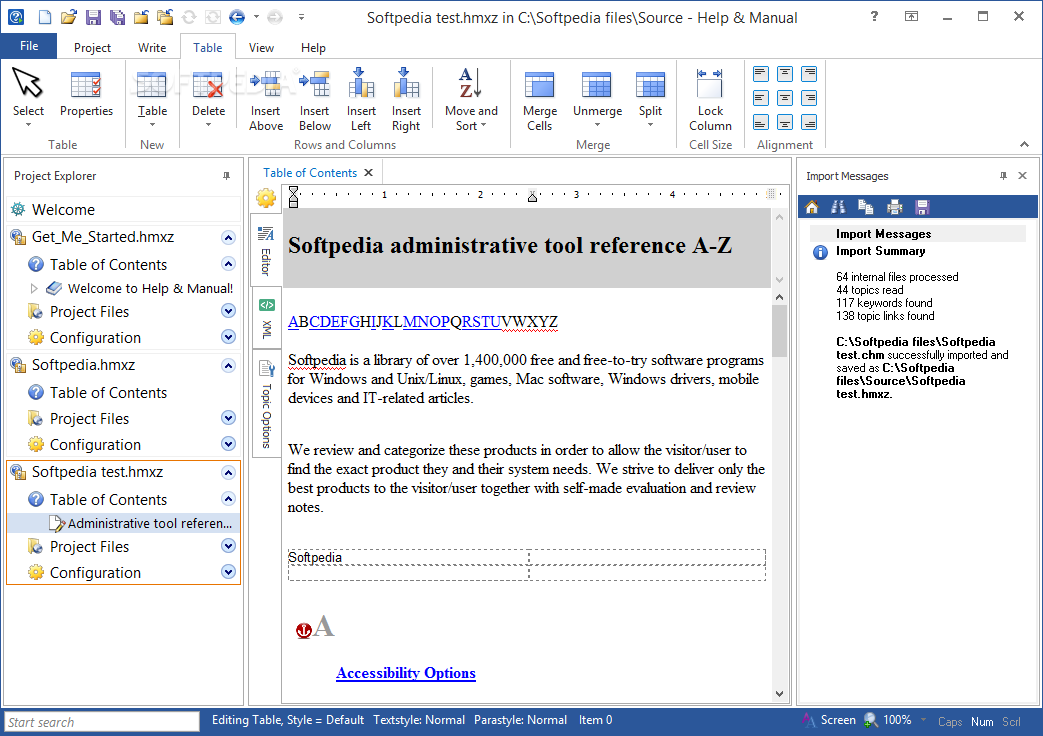
Task: Click the Delete table button
Action: click(x=208, y=98)
